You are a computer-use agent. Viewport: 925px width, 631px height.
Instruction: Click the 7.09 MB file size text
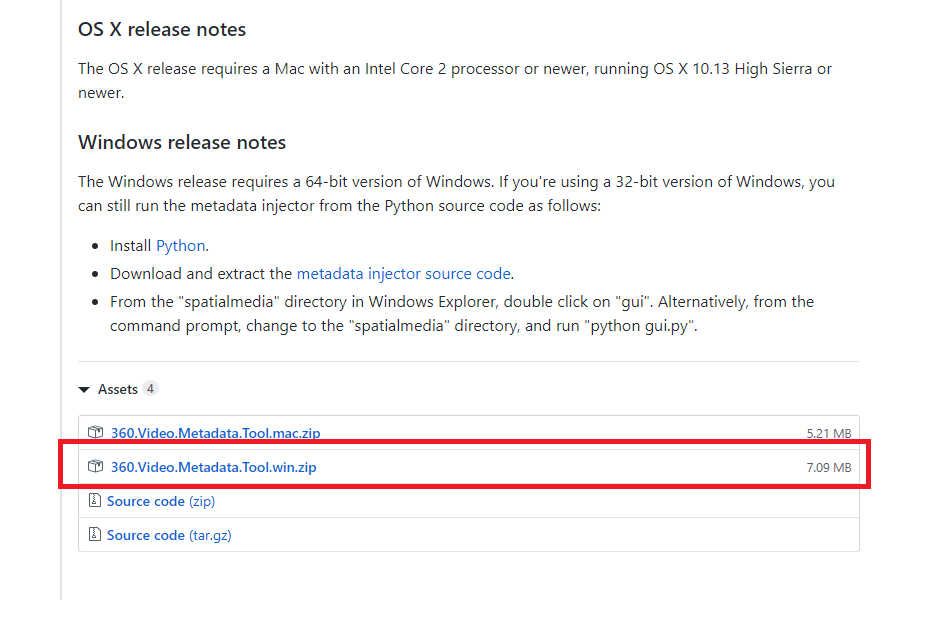pyautogui.click(x=828, y=467)
